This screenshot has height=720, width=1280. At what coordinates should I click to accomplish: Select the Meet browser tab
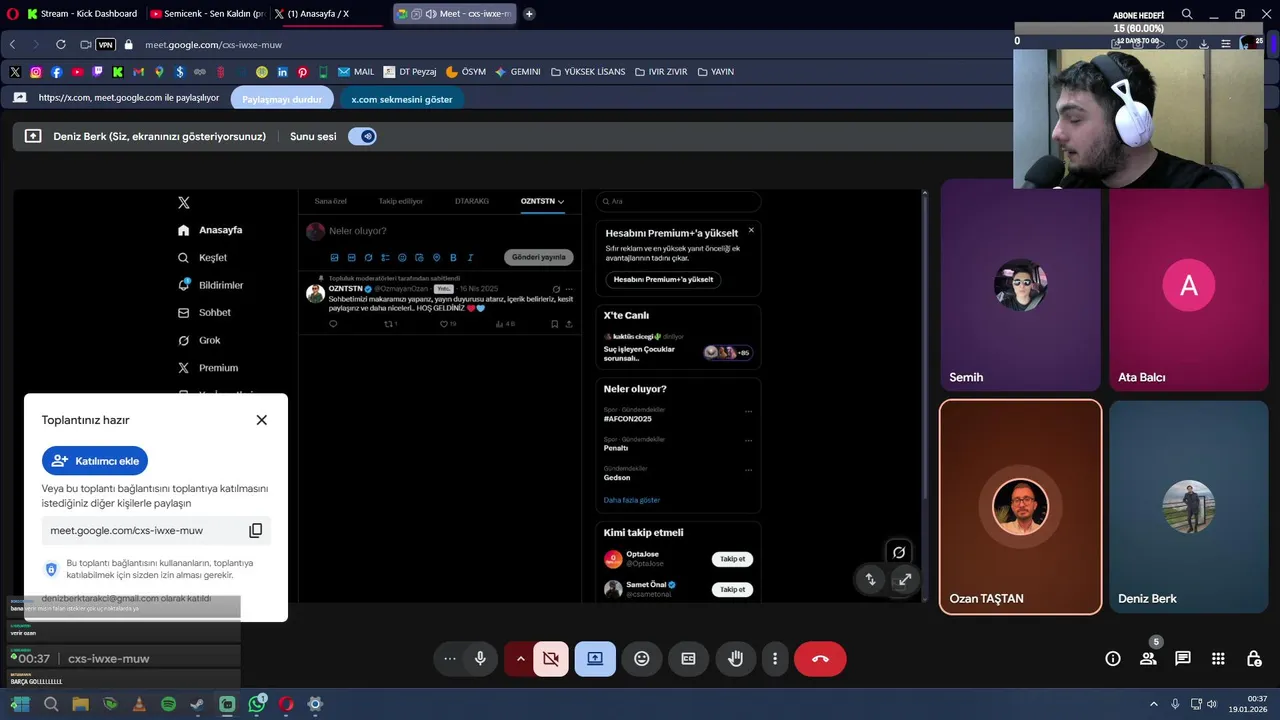pos(455,14)
